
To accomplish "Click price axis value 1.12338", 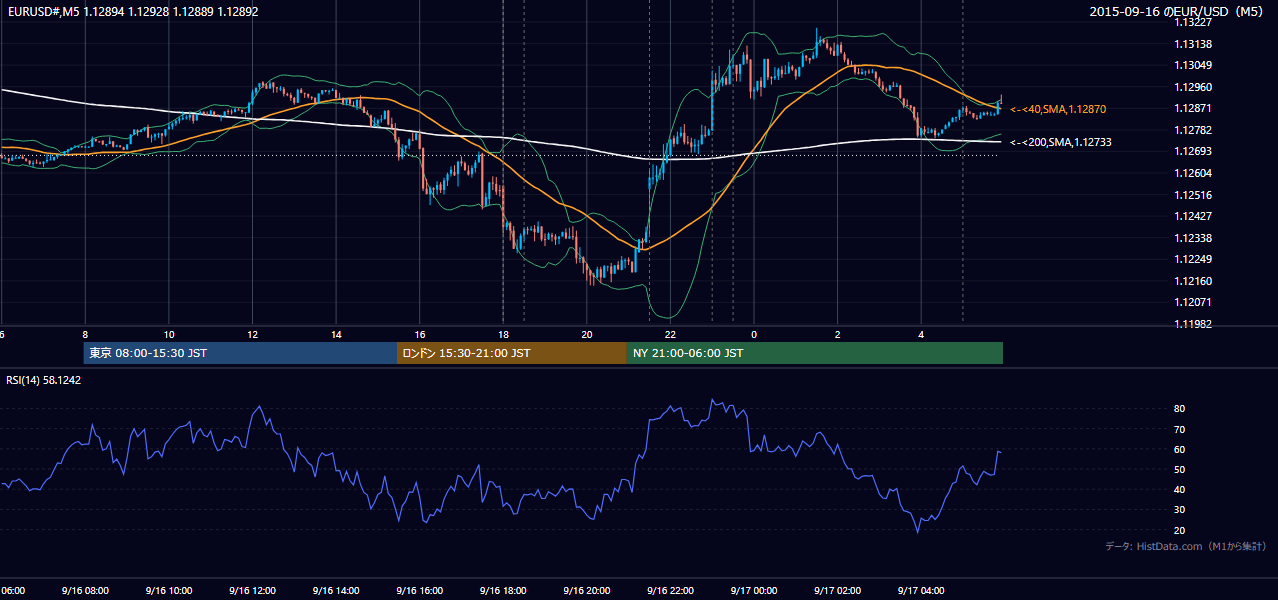I will point(1193,238).
